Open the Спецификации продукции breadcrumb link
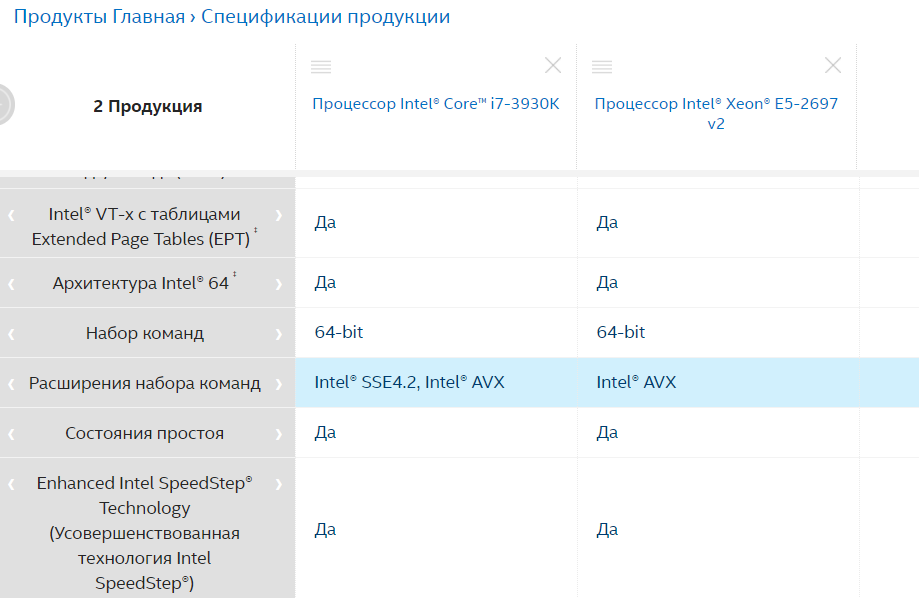This screenshot has width=919, height=598. pos(325,17)
